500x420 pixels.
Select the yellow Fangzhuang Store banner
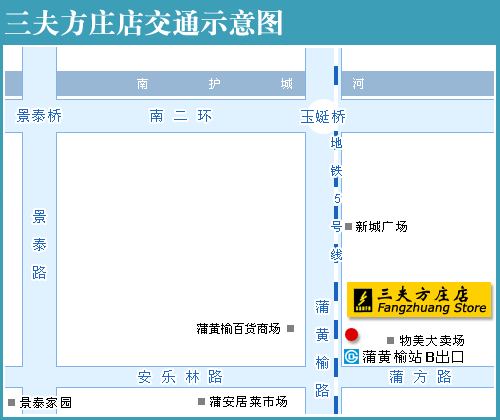point(419,300)
